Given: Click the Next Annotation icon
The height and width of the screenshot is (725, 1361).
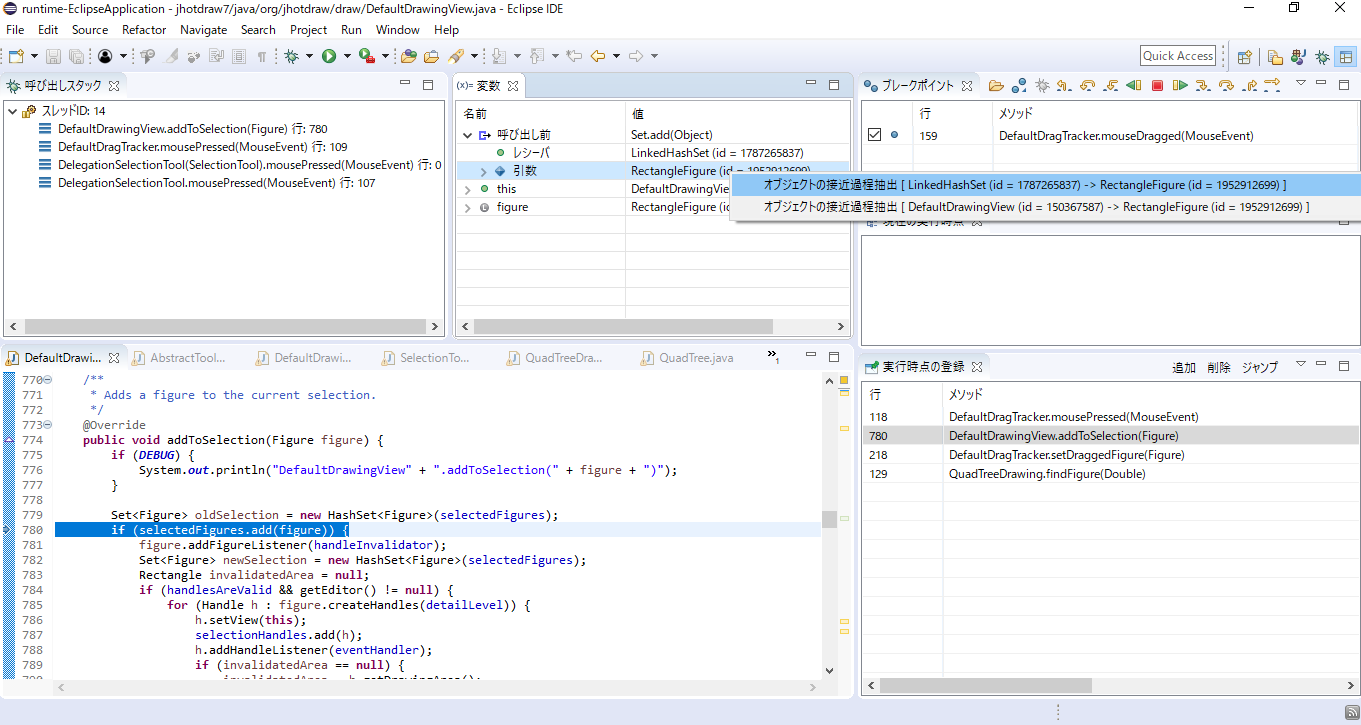Looking at the screenshot, I should click(x=499, y=56).
